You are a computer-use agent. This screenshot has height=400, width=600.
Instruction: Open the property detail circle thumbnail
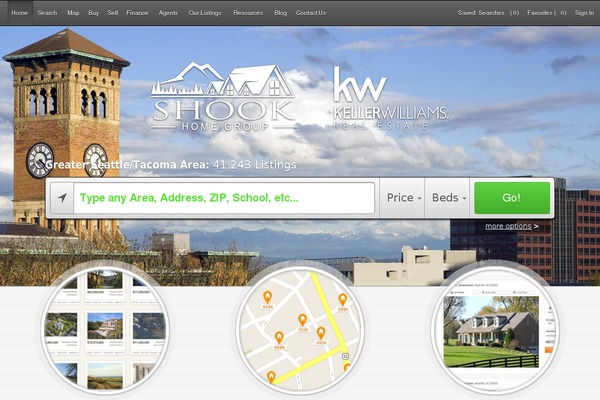pos(495,330)
